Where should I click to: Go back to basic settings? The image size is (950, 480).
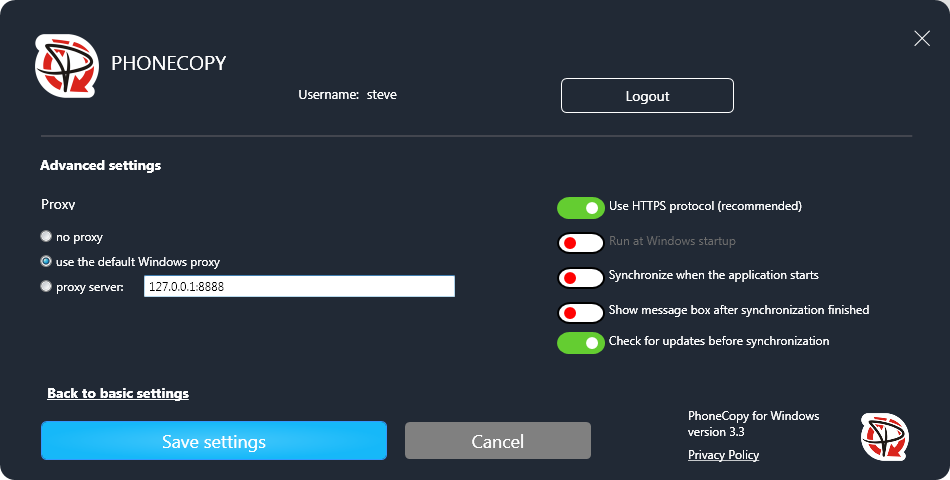pyautogui.click(x=118, y=394)
